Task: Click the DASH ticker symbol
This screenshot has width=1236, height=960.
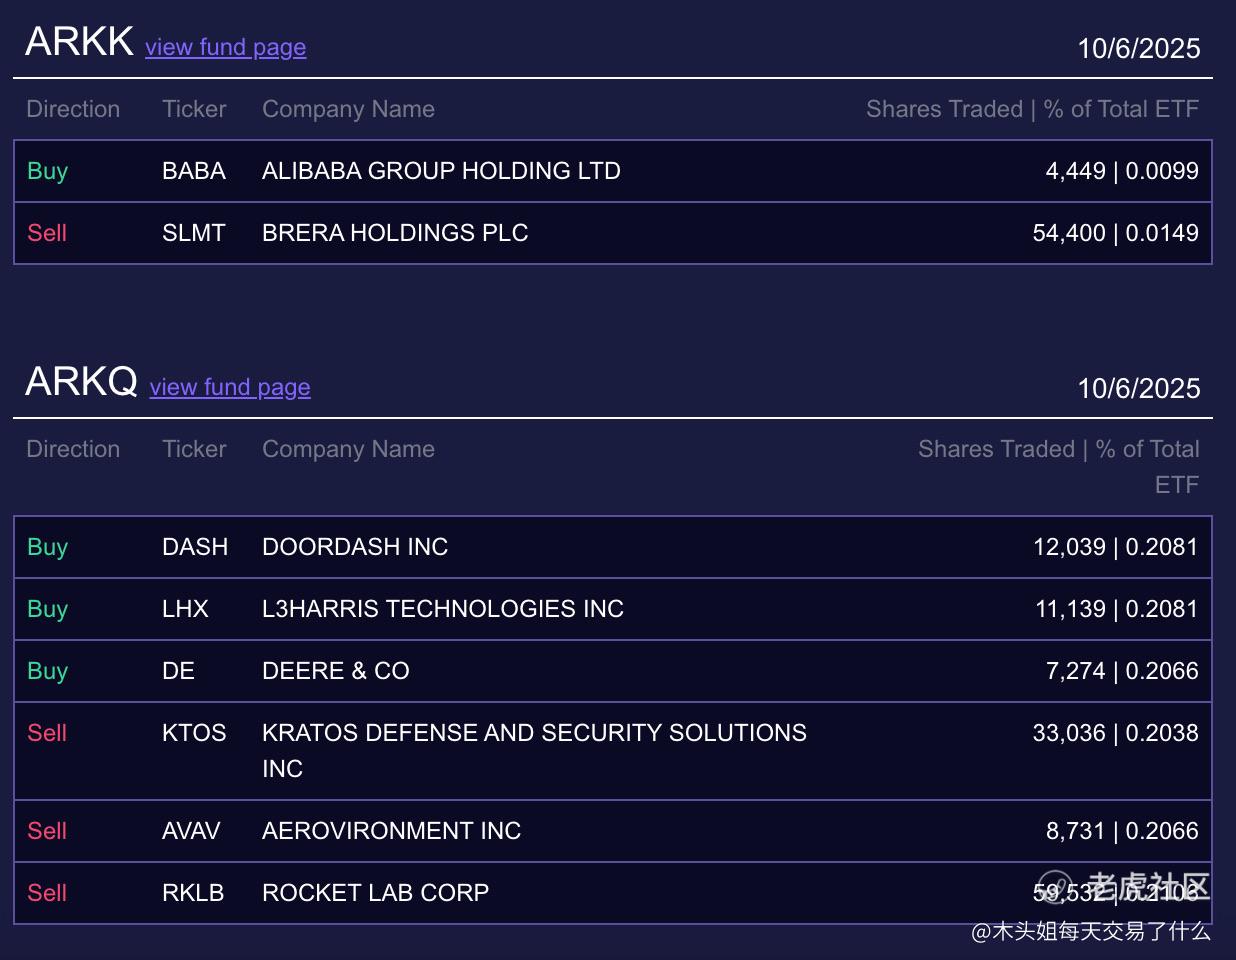Action: pyautogui.click(x=194, y=547)
